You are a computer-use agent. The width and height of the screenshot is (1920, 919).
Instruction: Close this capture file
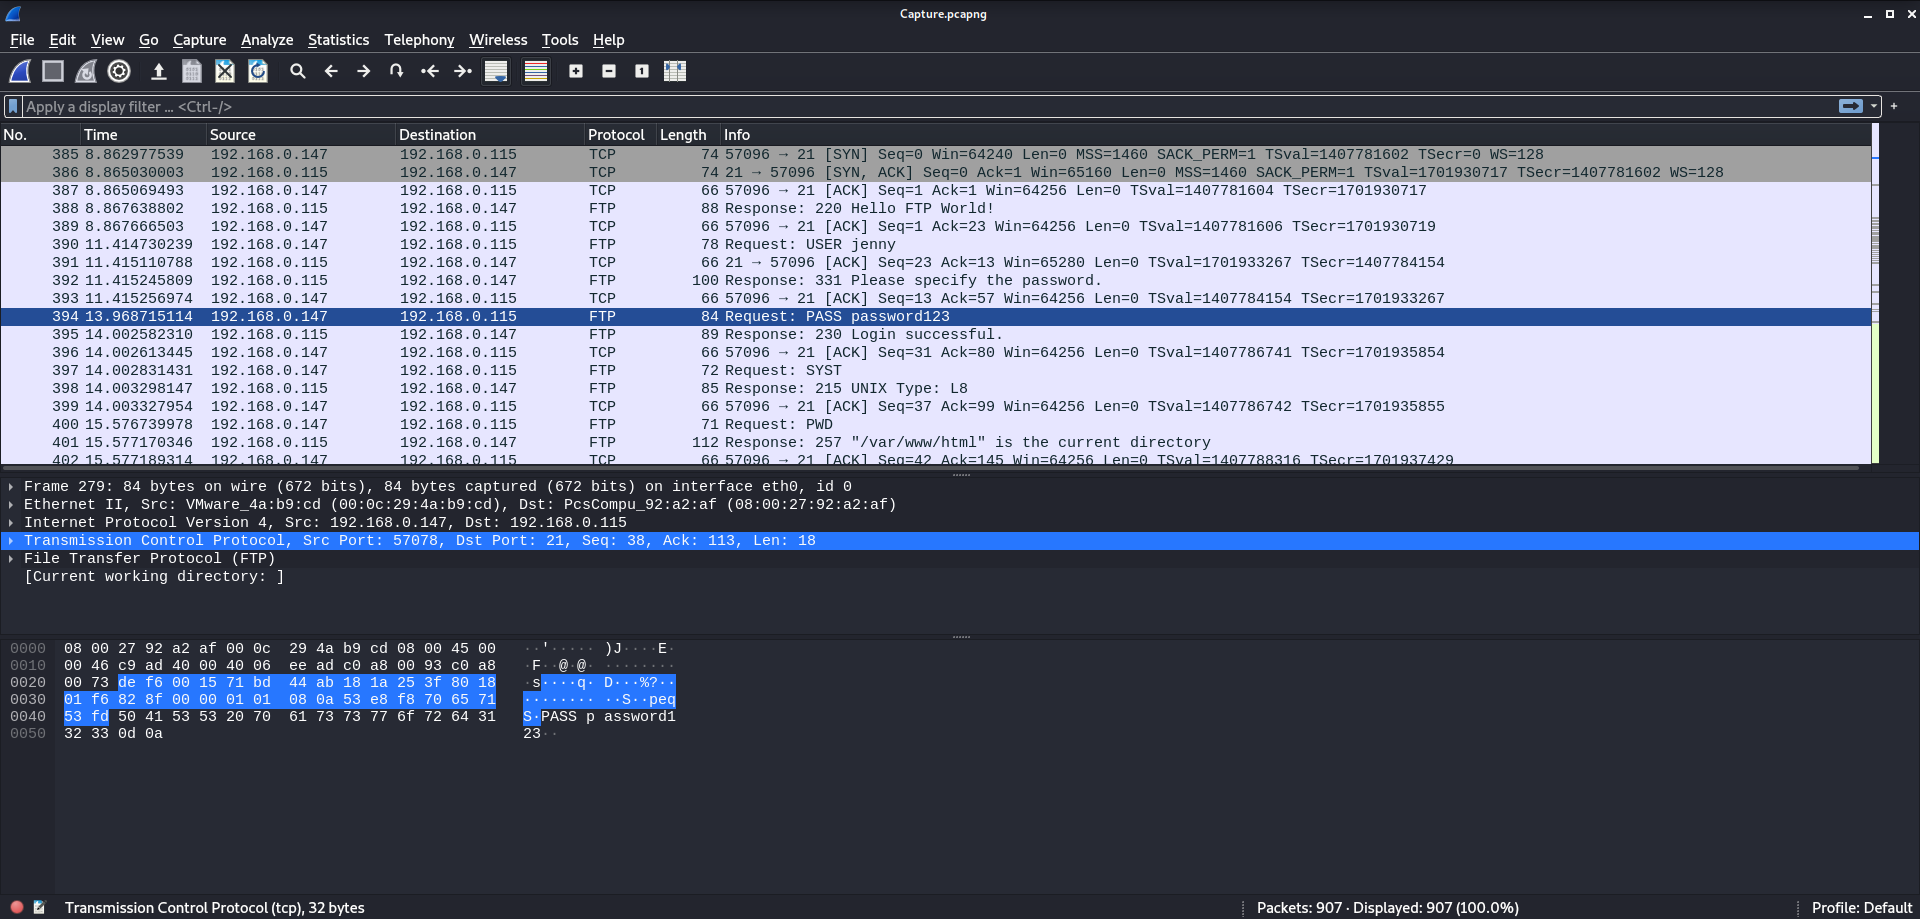[225, 71]
